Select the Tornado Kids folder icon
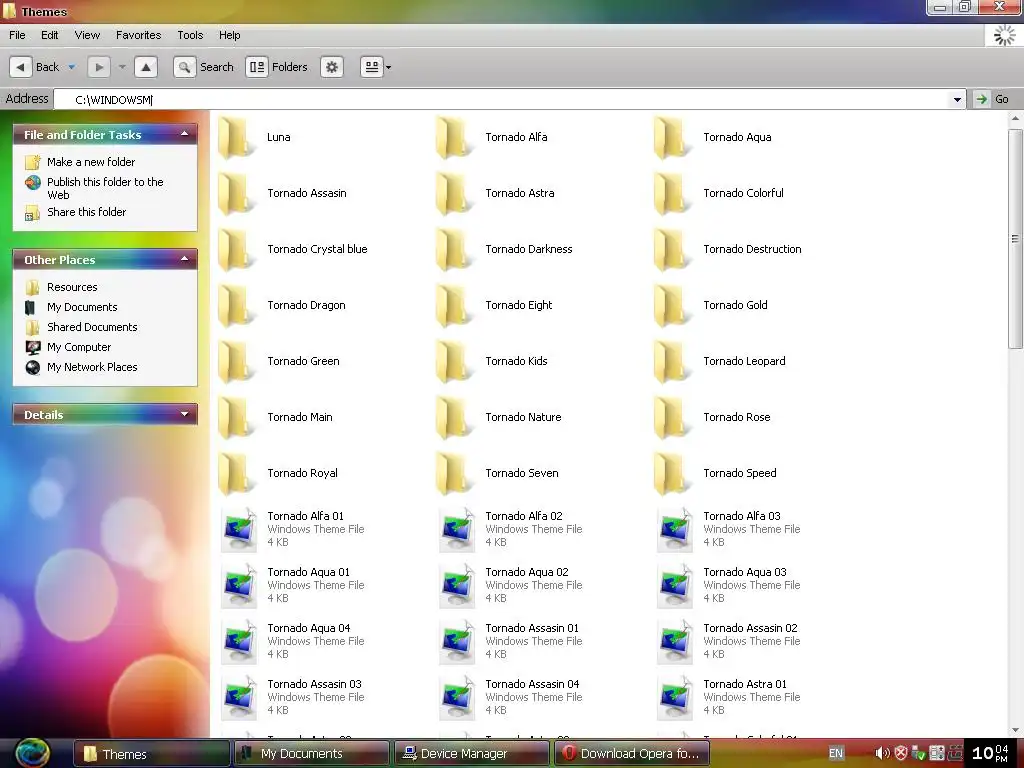The height and width of the screenshot is (768, 1024). [x=454, y=361]
